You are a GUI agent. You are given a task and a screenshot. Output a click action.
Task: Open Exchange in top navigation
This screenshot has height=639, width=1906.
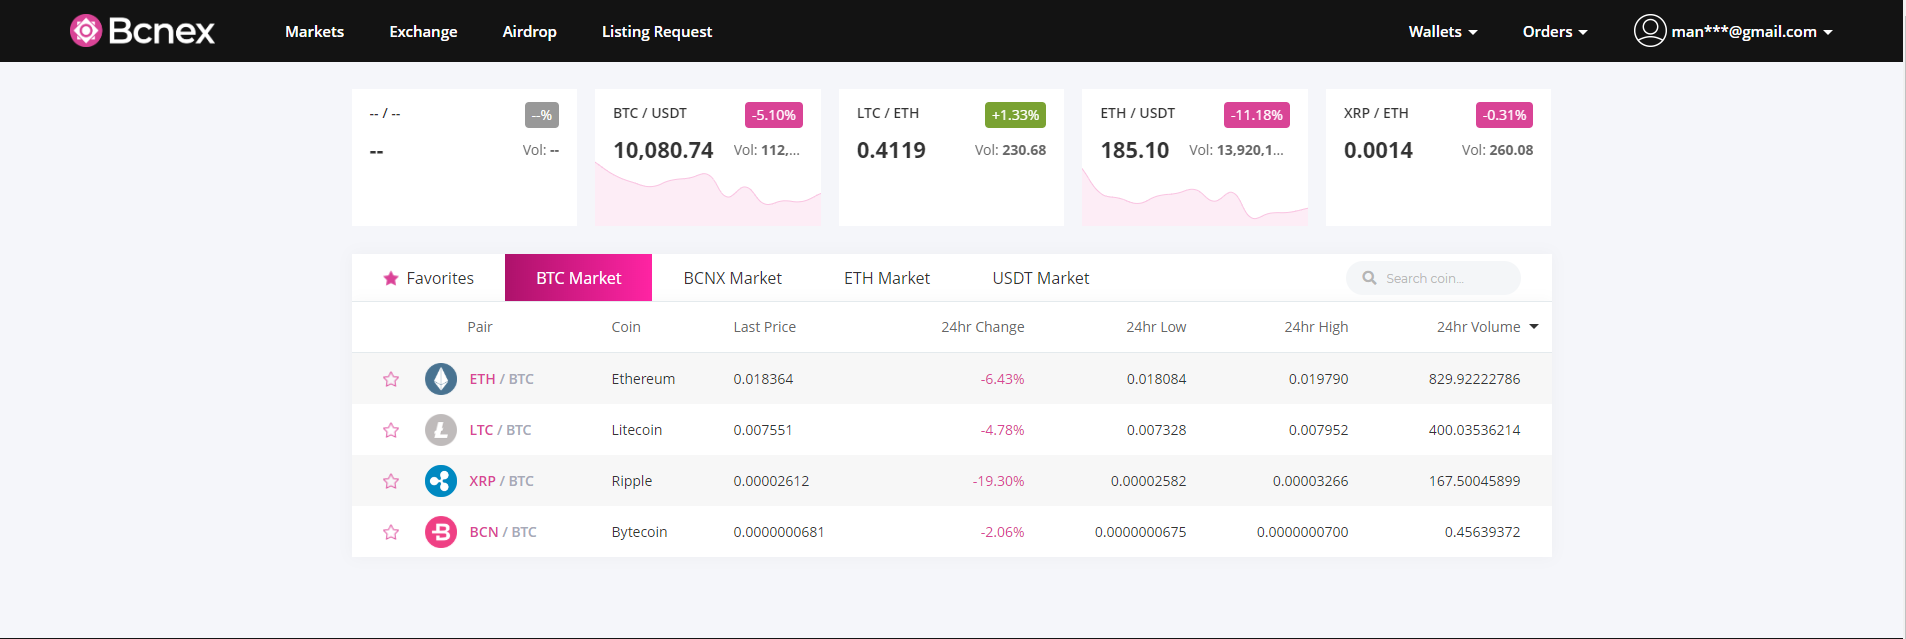[423, 32]
